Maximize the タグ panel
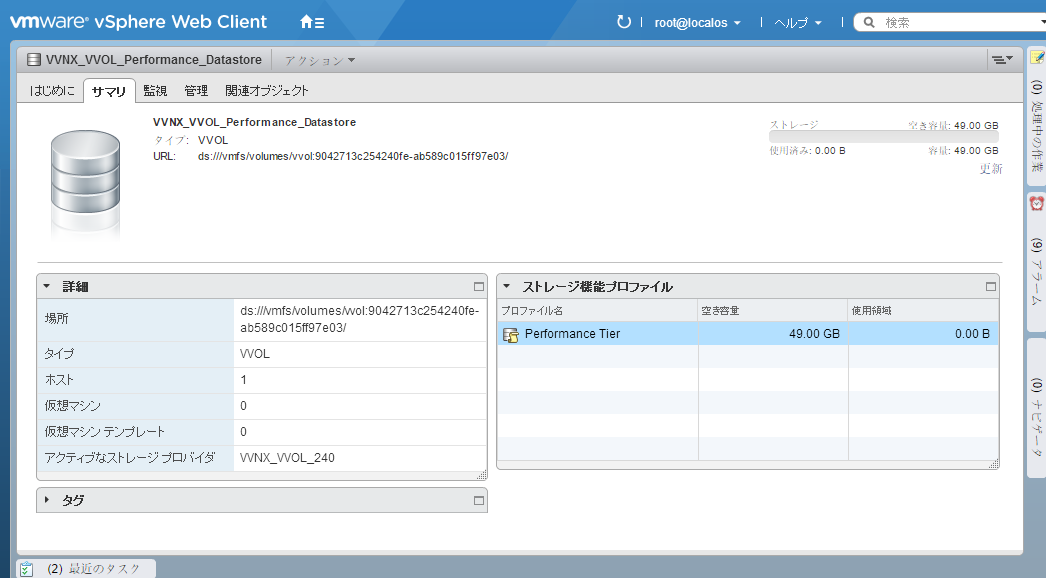Screen dimensions: 1046x578 478,500
